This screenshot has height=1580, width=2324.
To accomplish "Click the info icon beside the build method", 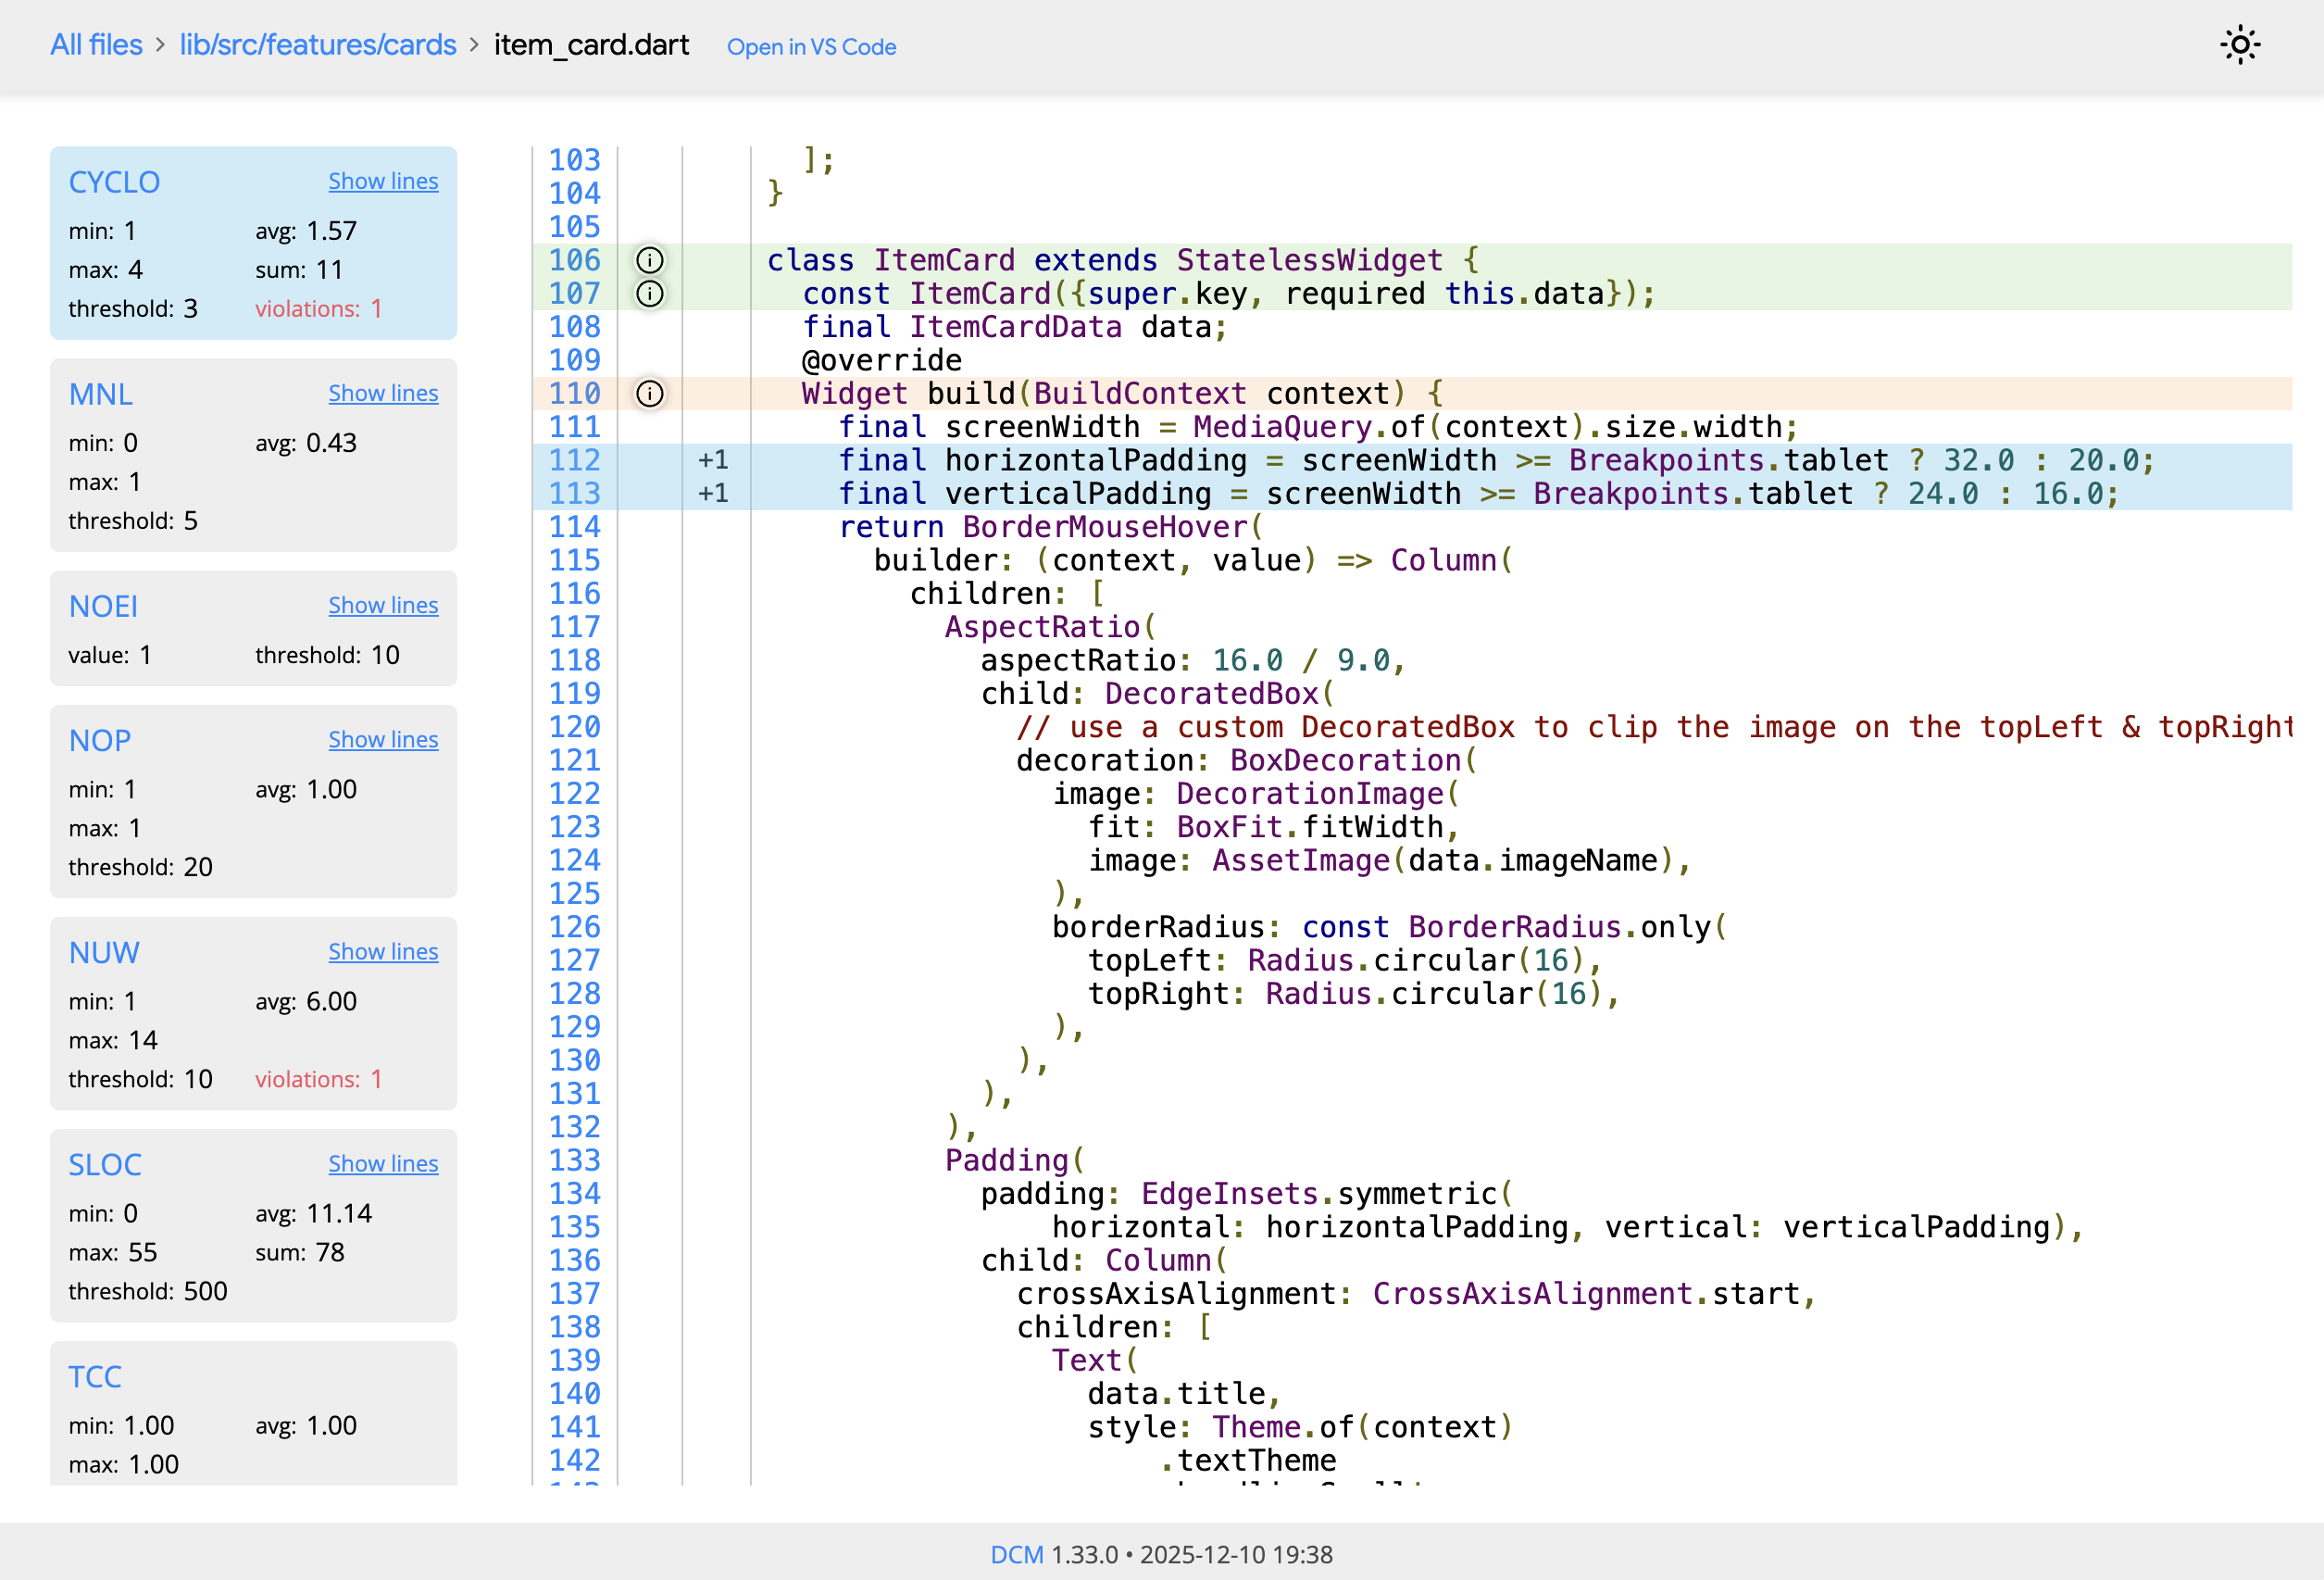I will 649,394.
